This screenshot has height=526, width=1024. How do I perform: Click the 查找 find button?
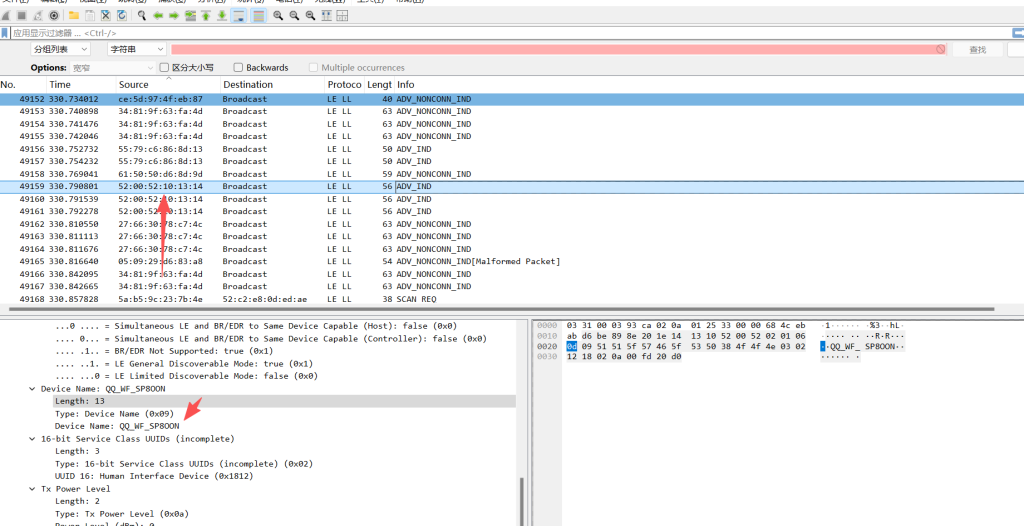977,49
